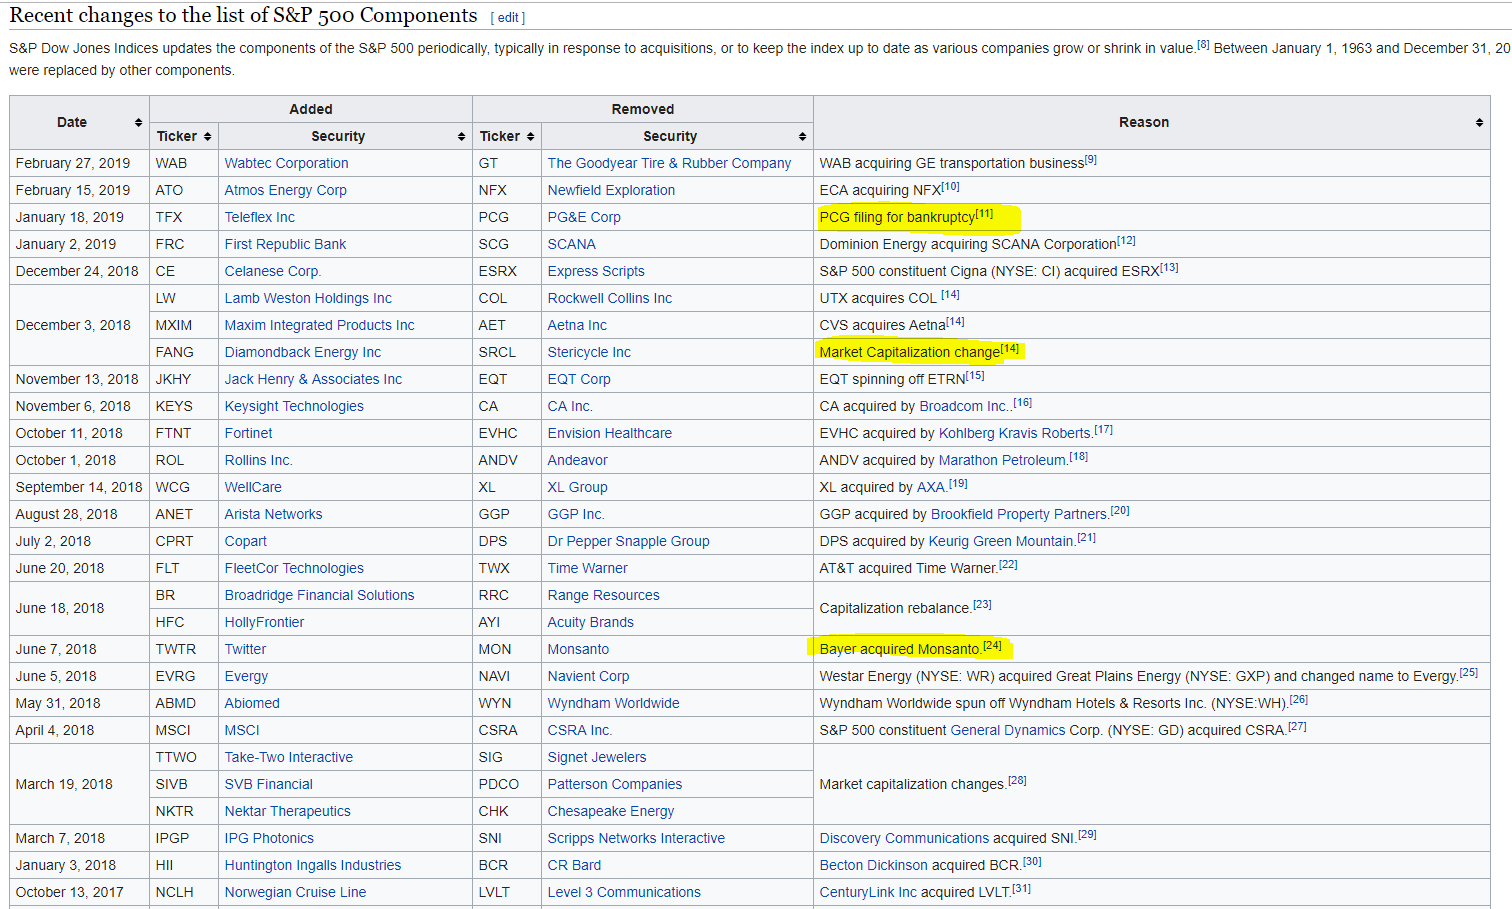Open the WellCare link
The width and height of the screenshot is (1512, 909).
pos(253,487)
